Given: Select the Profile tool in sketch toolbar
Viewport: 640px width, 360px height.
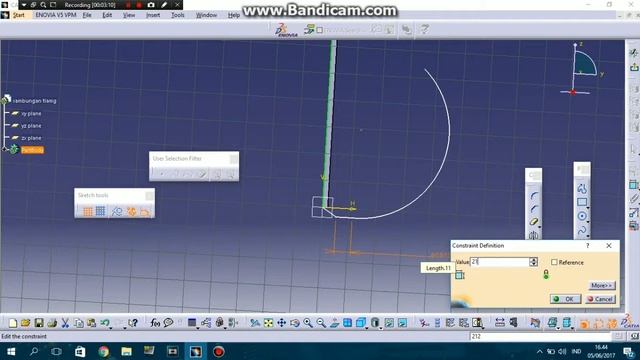Looking at the screenshot, I should click(x=582, y=189).
